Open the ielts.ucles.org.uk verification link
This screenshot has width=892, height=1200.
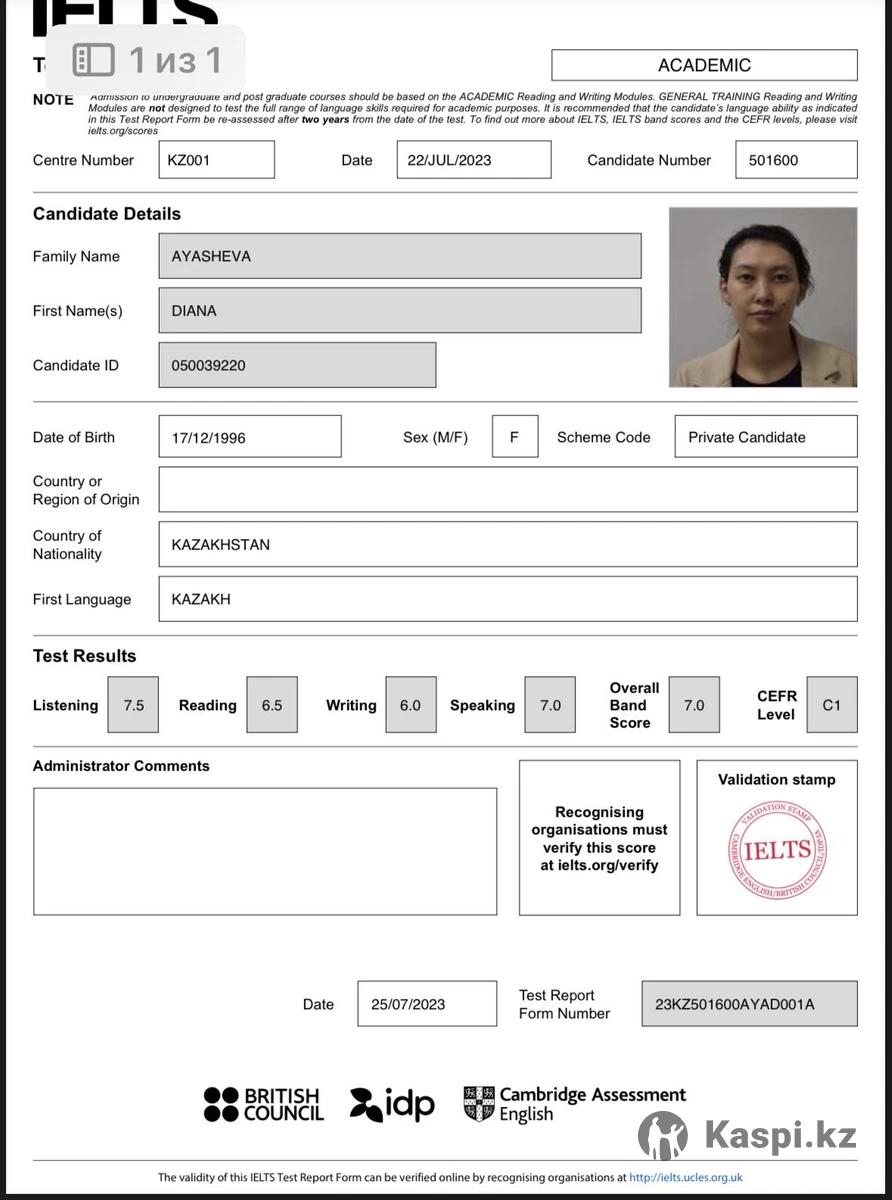click(x=685, y=1178)
